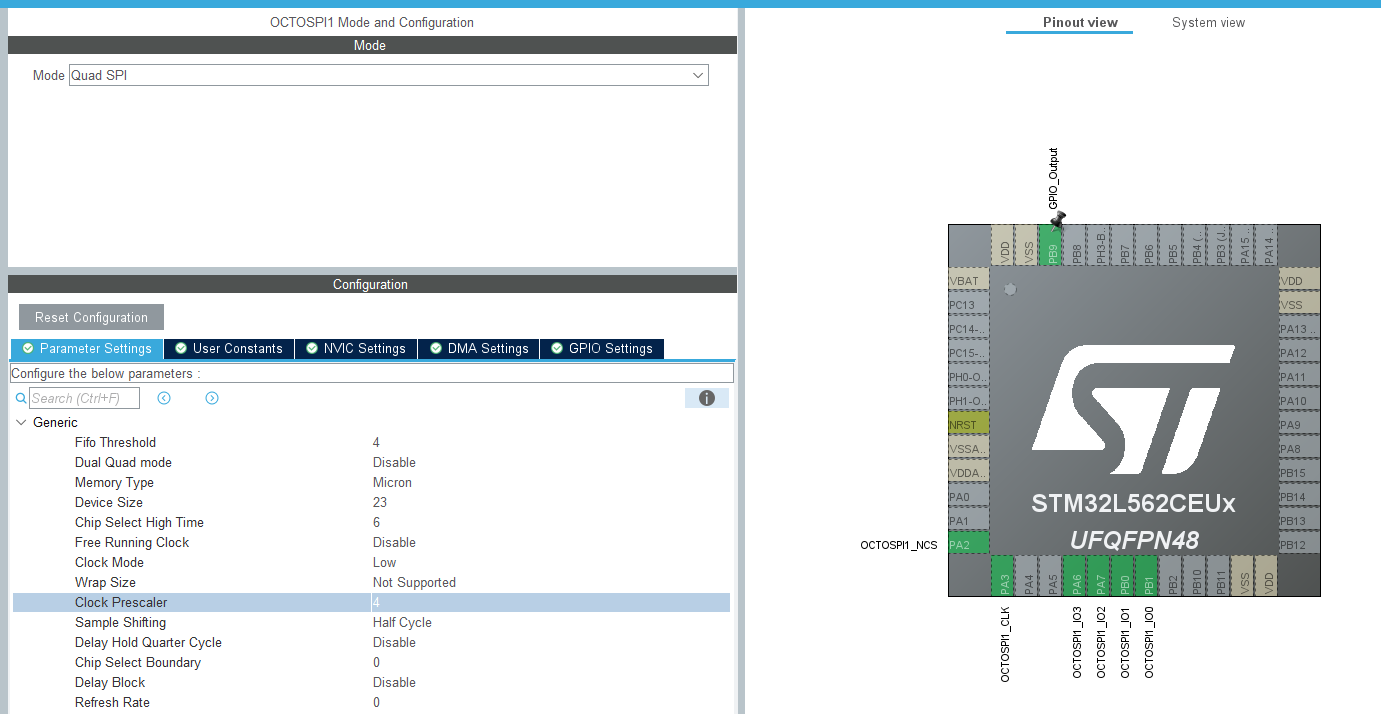Image resolution: width=1381 pixels, height=714 pixels.
Task: Click the pushpin on pin PB9
Action: coord(1057,219)
